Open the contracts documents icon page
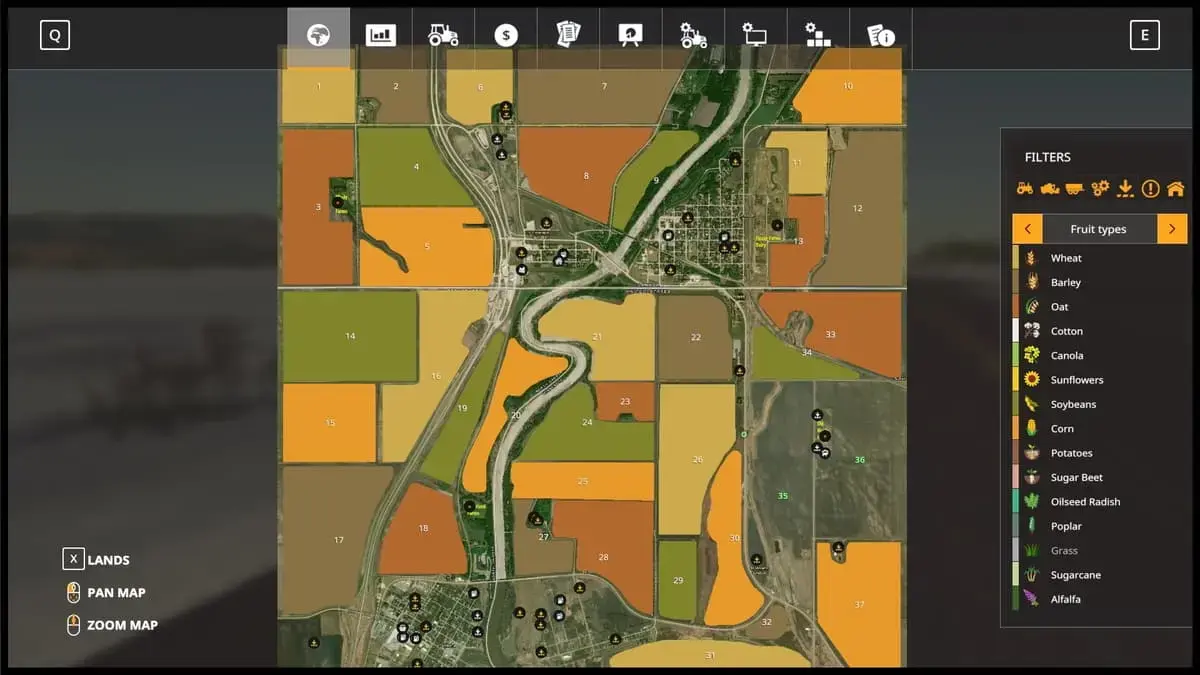1200x675 pixels. (568, 37)
